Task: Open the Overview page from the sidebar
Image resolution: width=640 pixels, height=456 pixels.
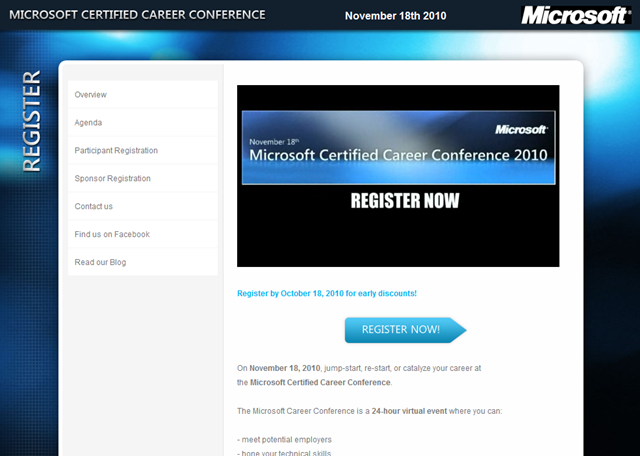Action: tap(91, 95)
